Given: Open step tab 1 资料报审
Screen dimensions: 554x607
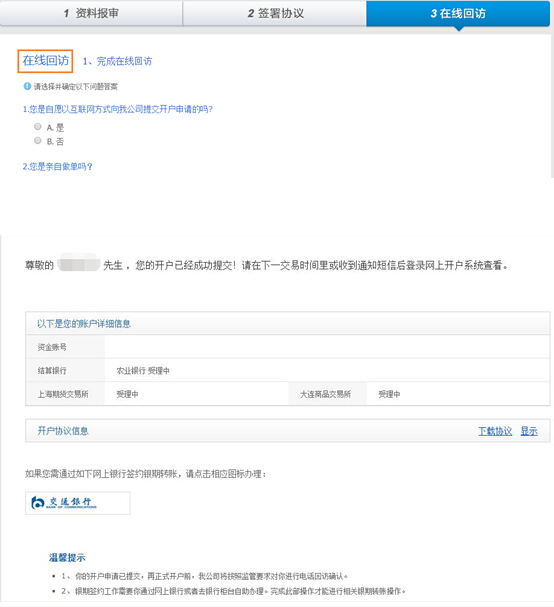Looking at the screenshot, I should click(x=91, y=14).
